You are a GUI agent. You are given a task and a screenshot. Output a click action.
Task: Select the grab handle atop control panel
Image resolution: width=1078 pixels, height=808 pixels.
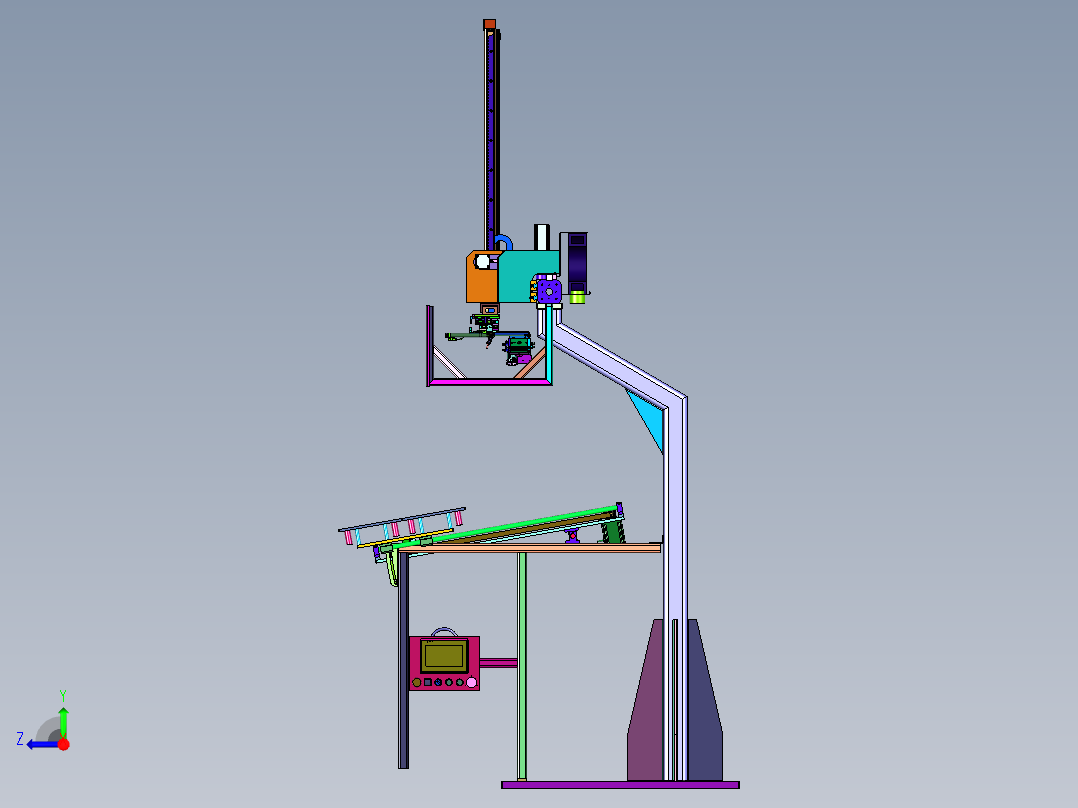pyautogui.click(x=444, y=631)
